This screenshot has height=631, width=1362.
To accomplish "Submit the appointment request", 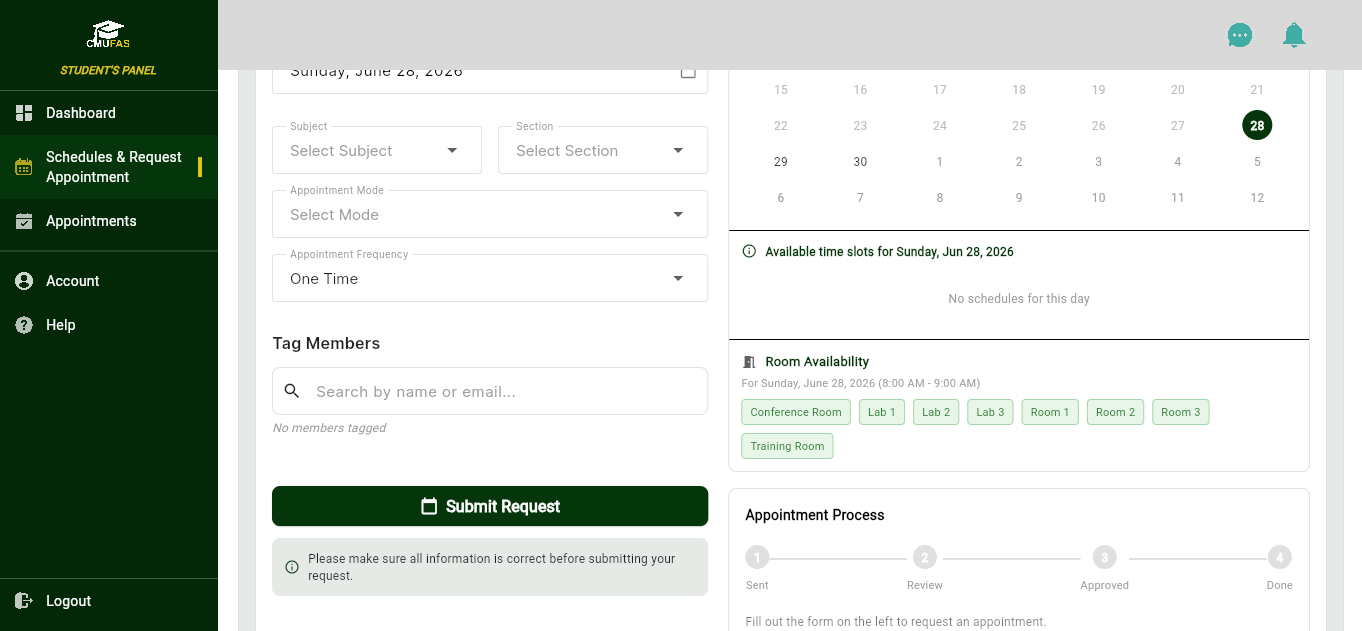I will pos(490,506).
